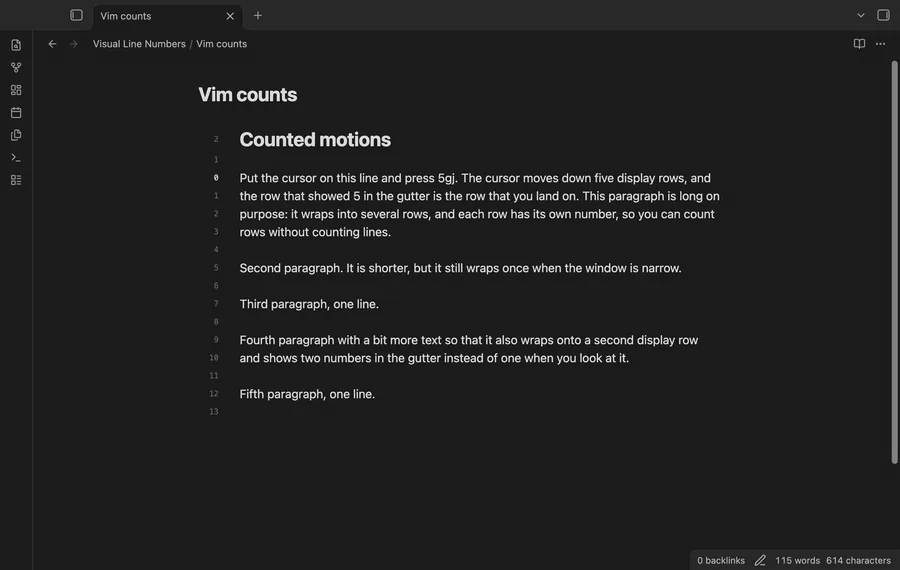Toggle the left sidebar
Screen dimensions: 900x570
[x=76, y=15]
